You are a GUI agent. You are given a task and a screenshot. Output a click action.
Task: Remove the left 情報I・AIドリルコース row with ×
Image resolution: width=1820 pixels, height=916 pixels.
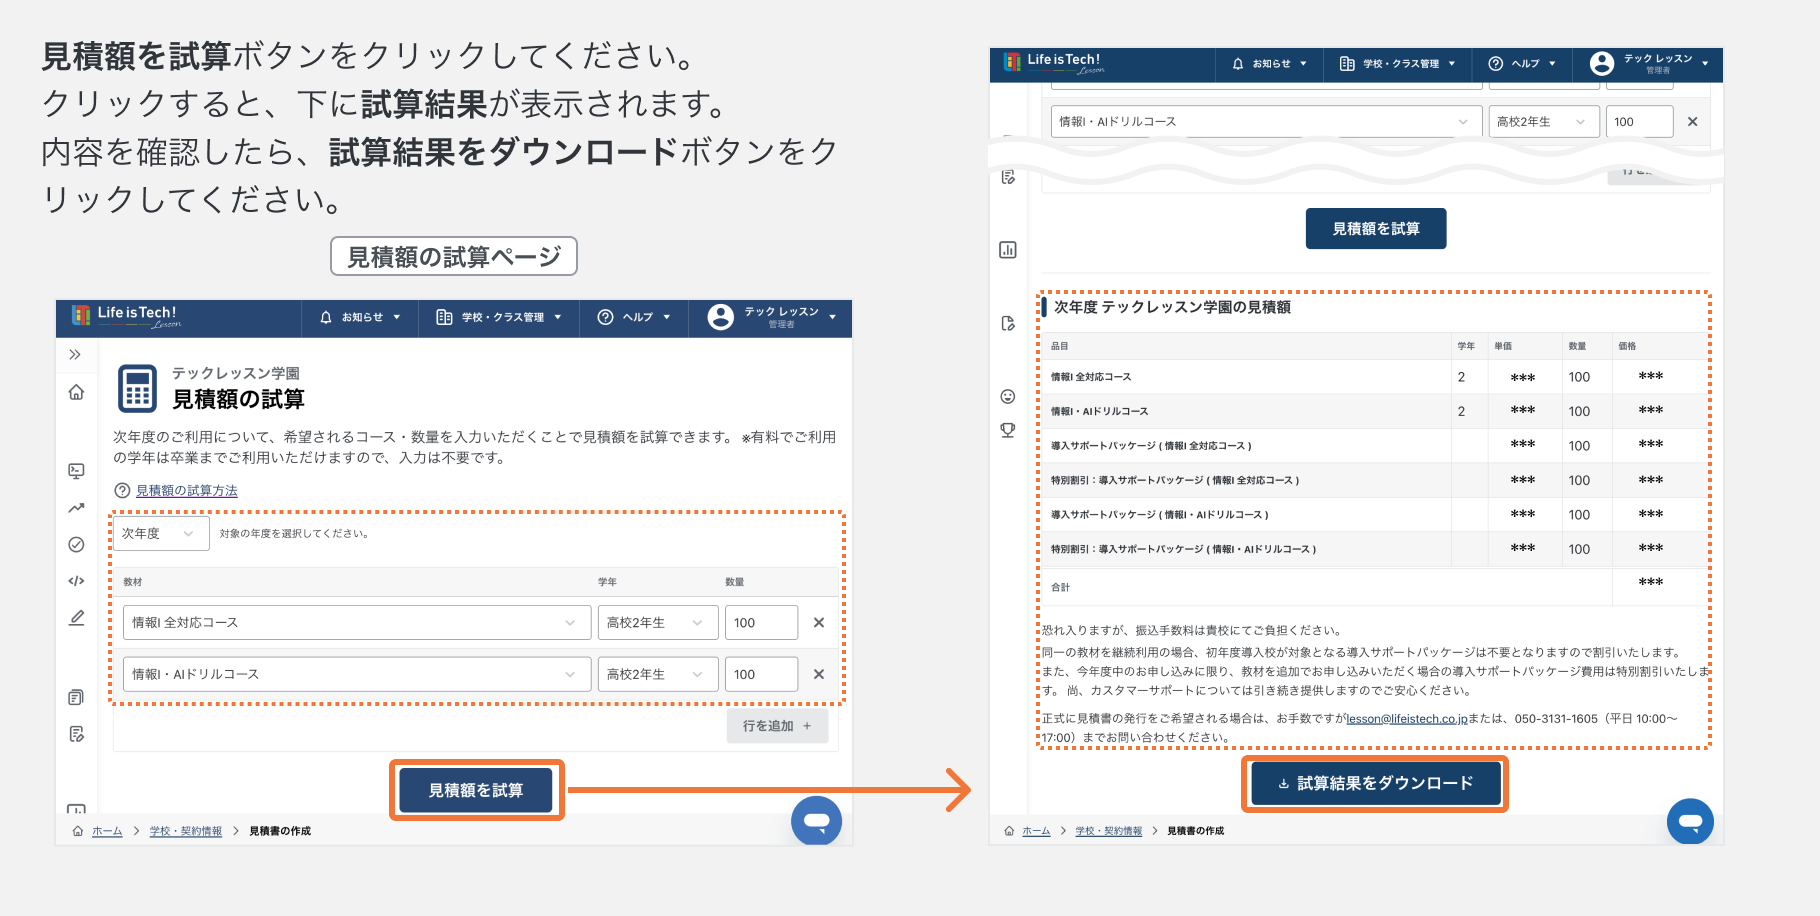pos(819,674)
